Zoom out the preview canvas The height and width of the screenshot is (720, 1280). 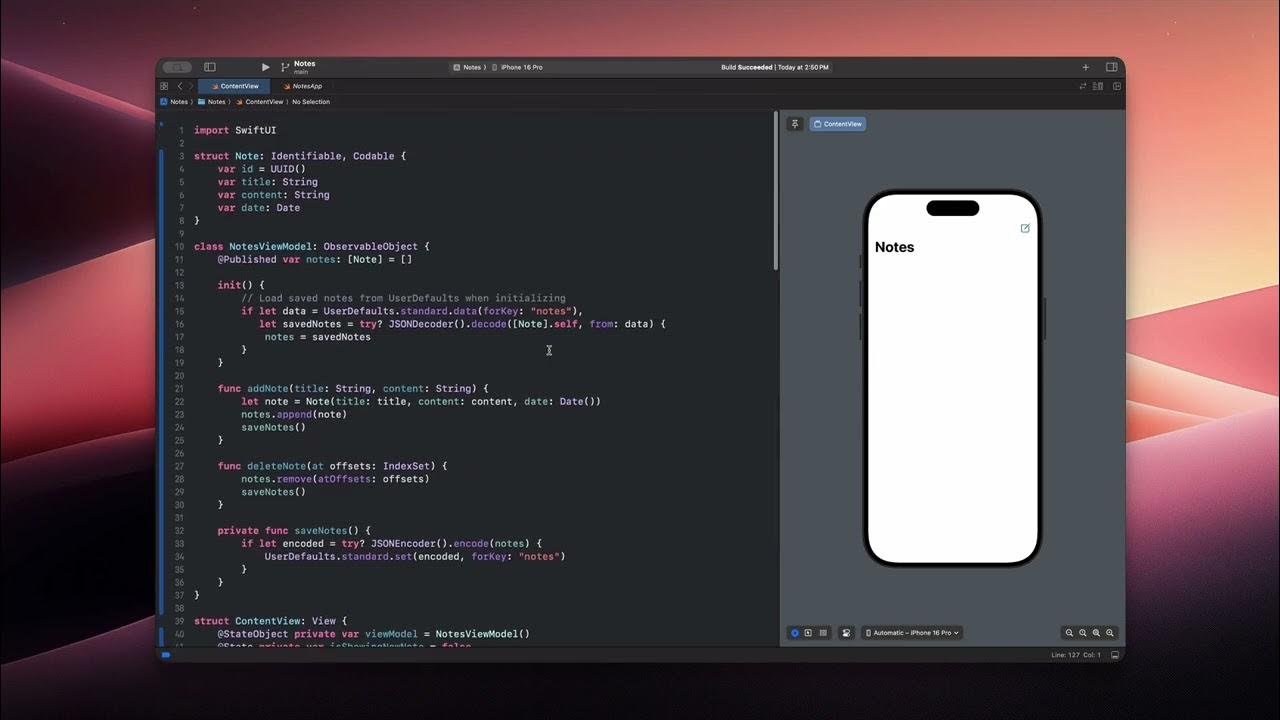click(x=1069, y=633)
